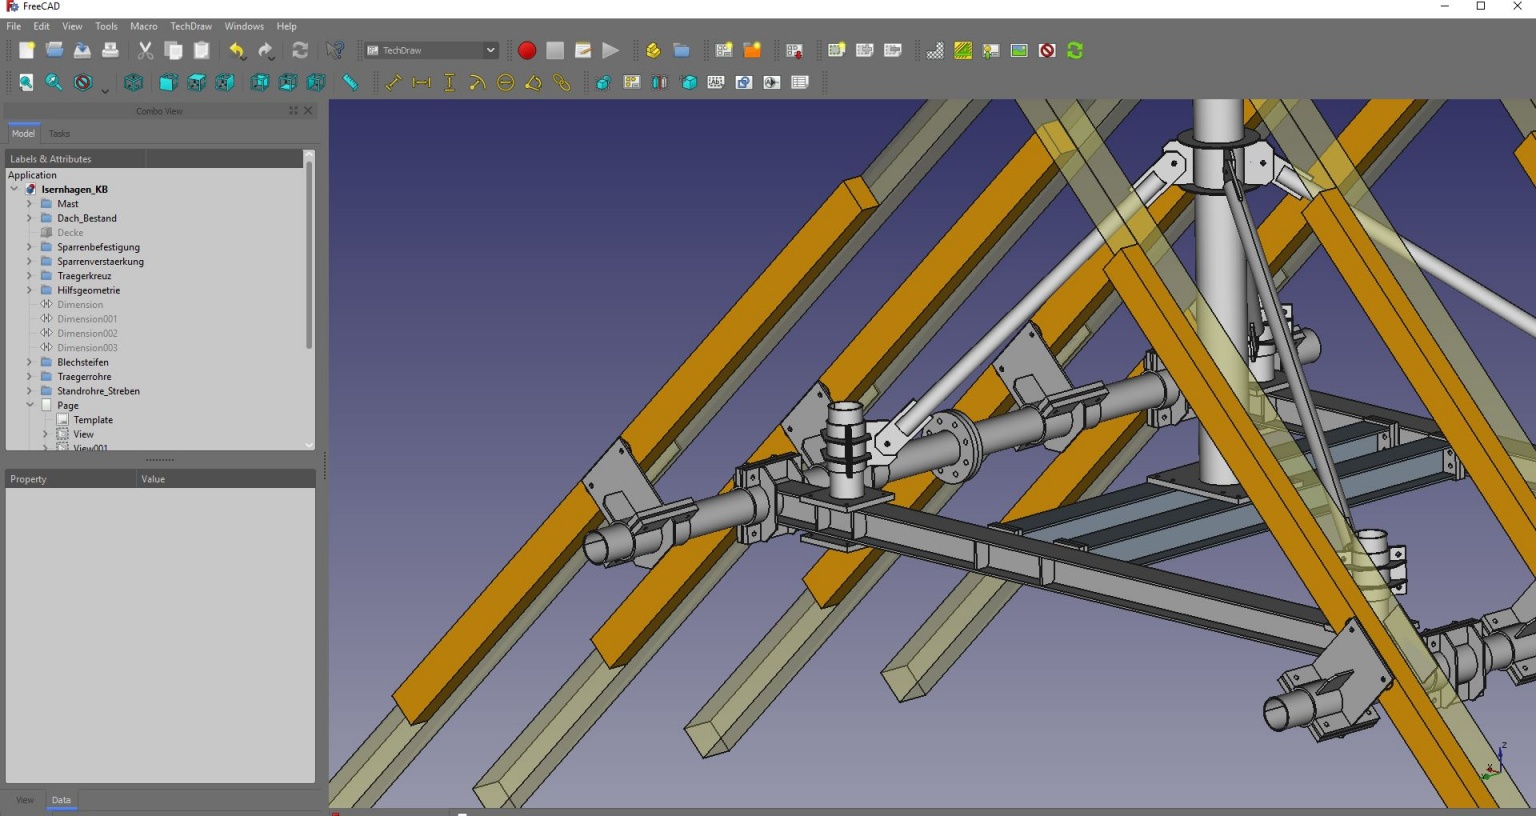Click the green refresh arrows icon
Viewport: 1536px width, 816px height.
pyautogui.click(x=1075, y=50)
